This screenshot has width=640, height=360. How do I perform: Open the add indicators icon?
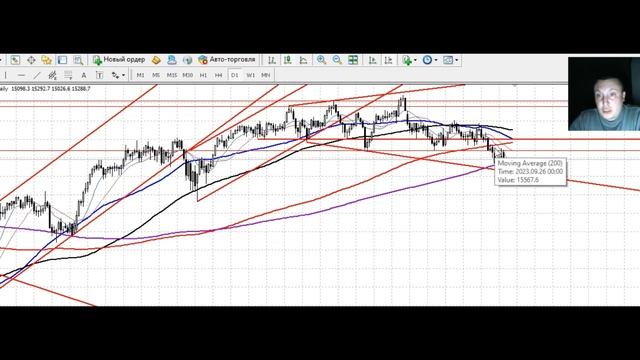pyautogui.click(x=407, y=60)
